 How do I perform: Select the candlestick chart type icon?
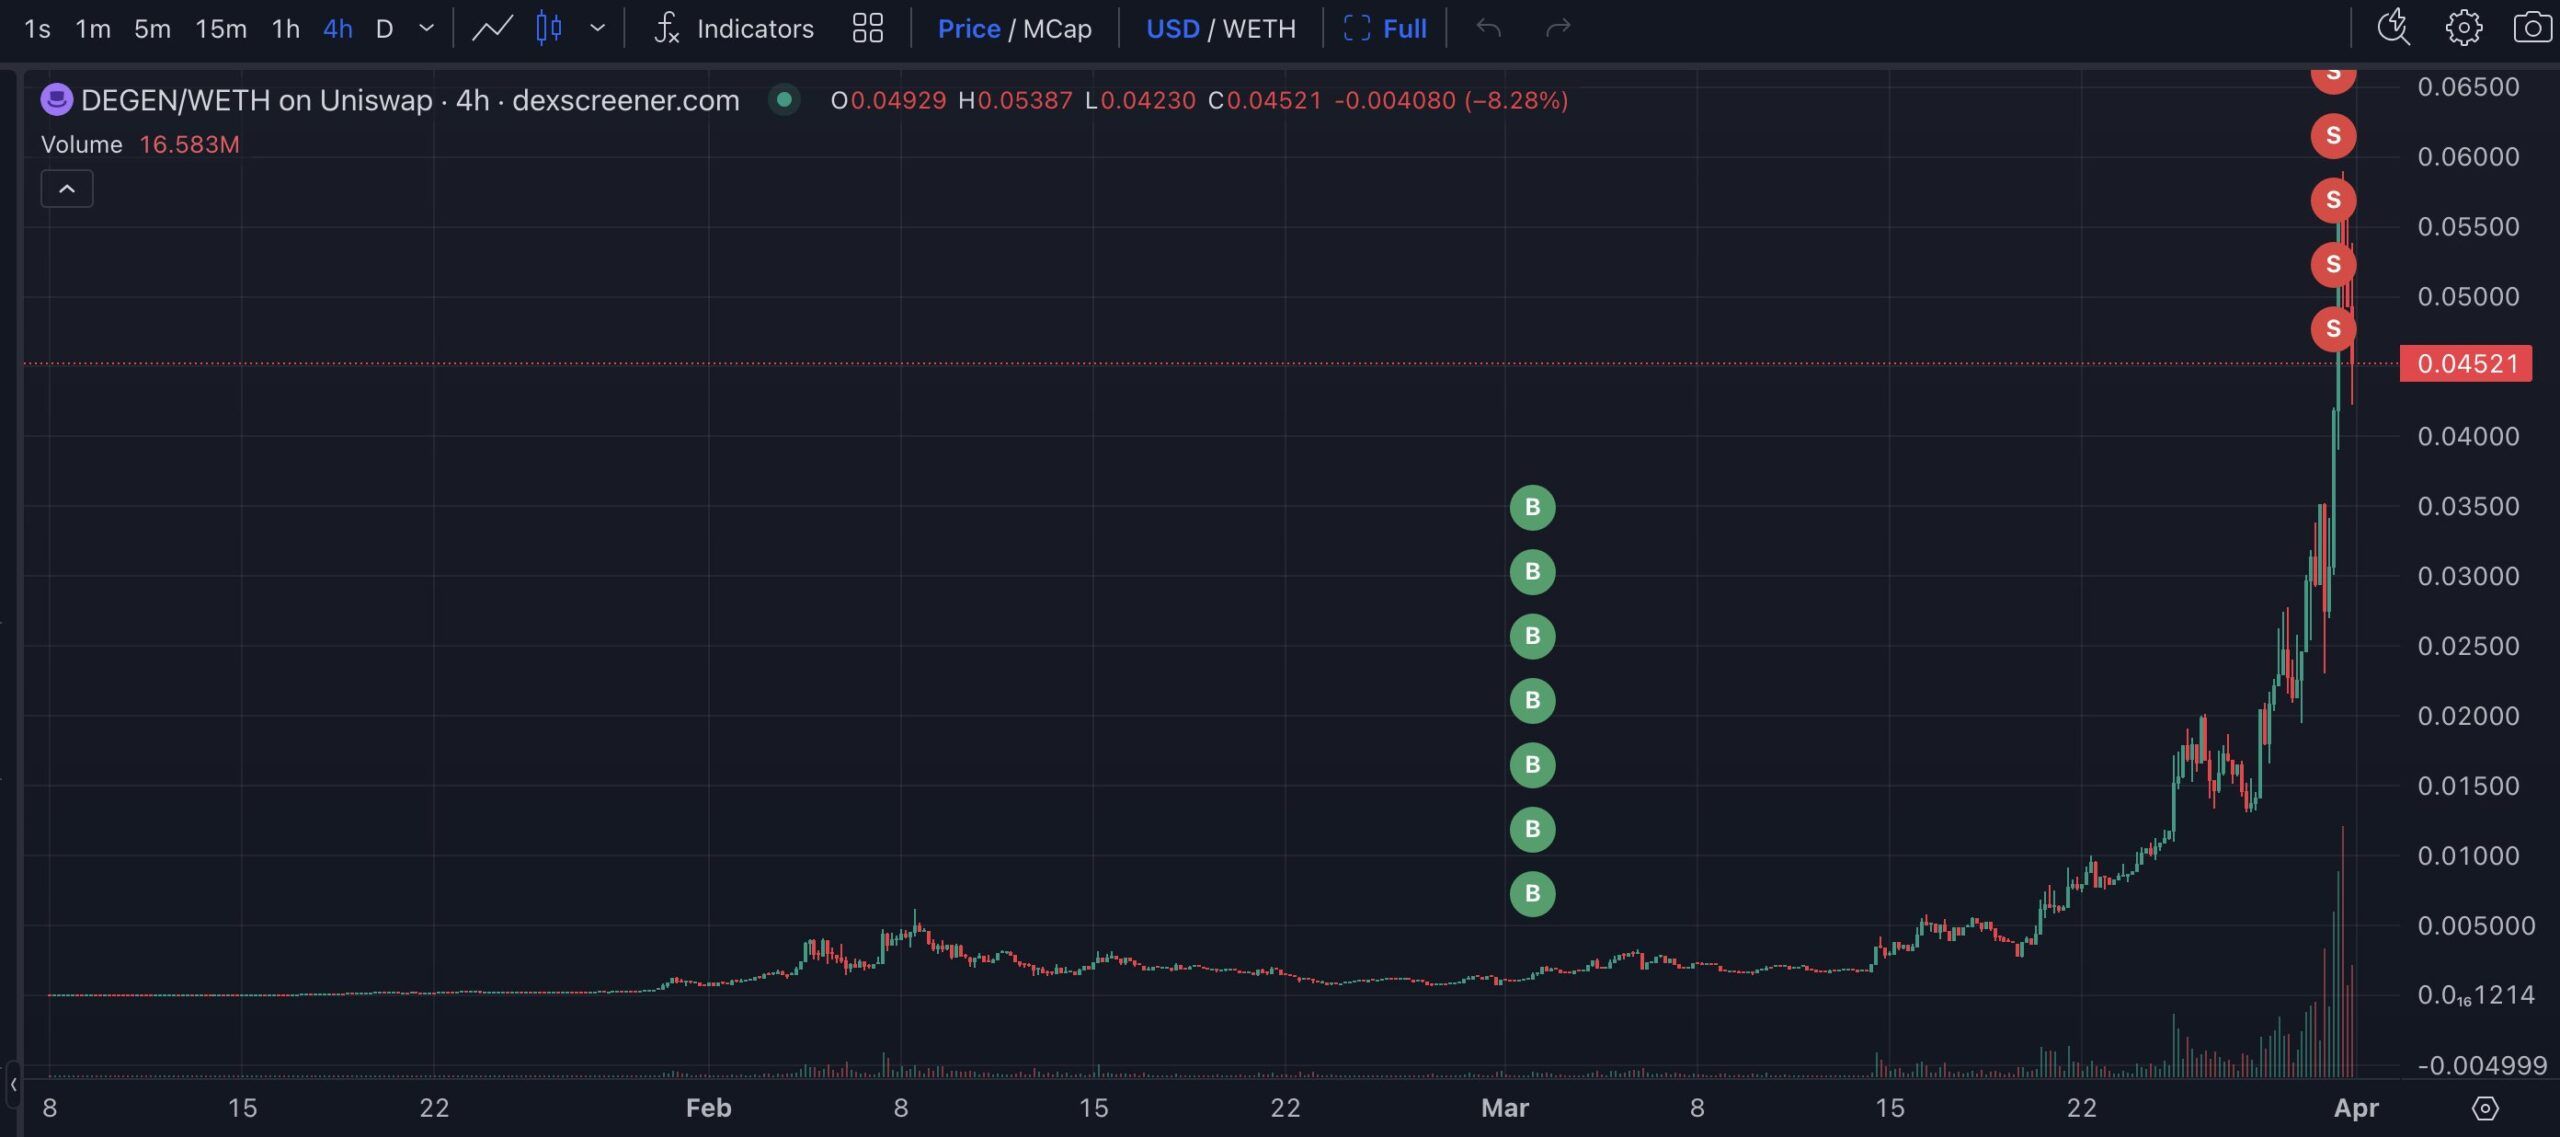coord(548,28)
